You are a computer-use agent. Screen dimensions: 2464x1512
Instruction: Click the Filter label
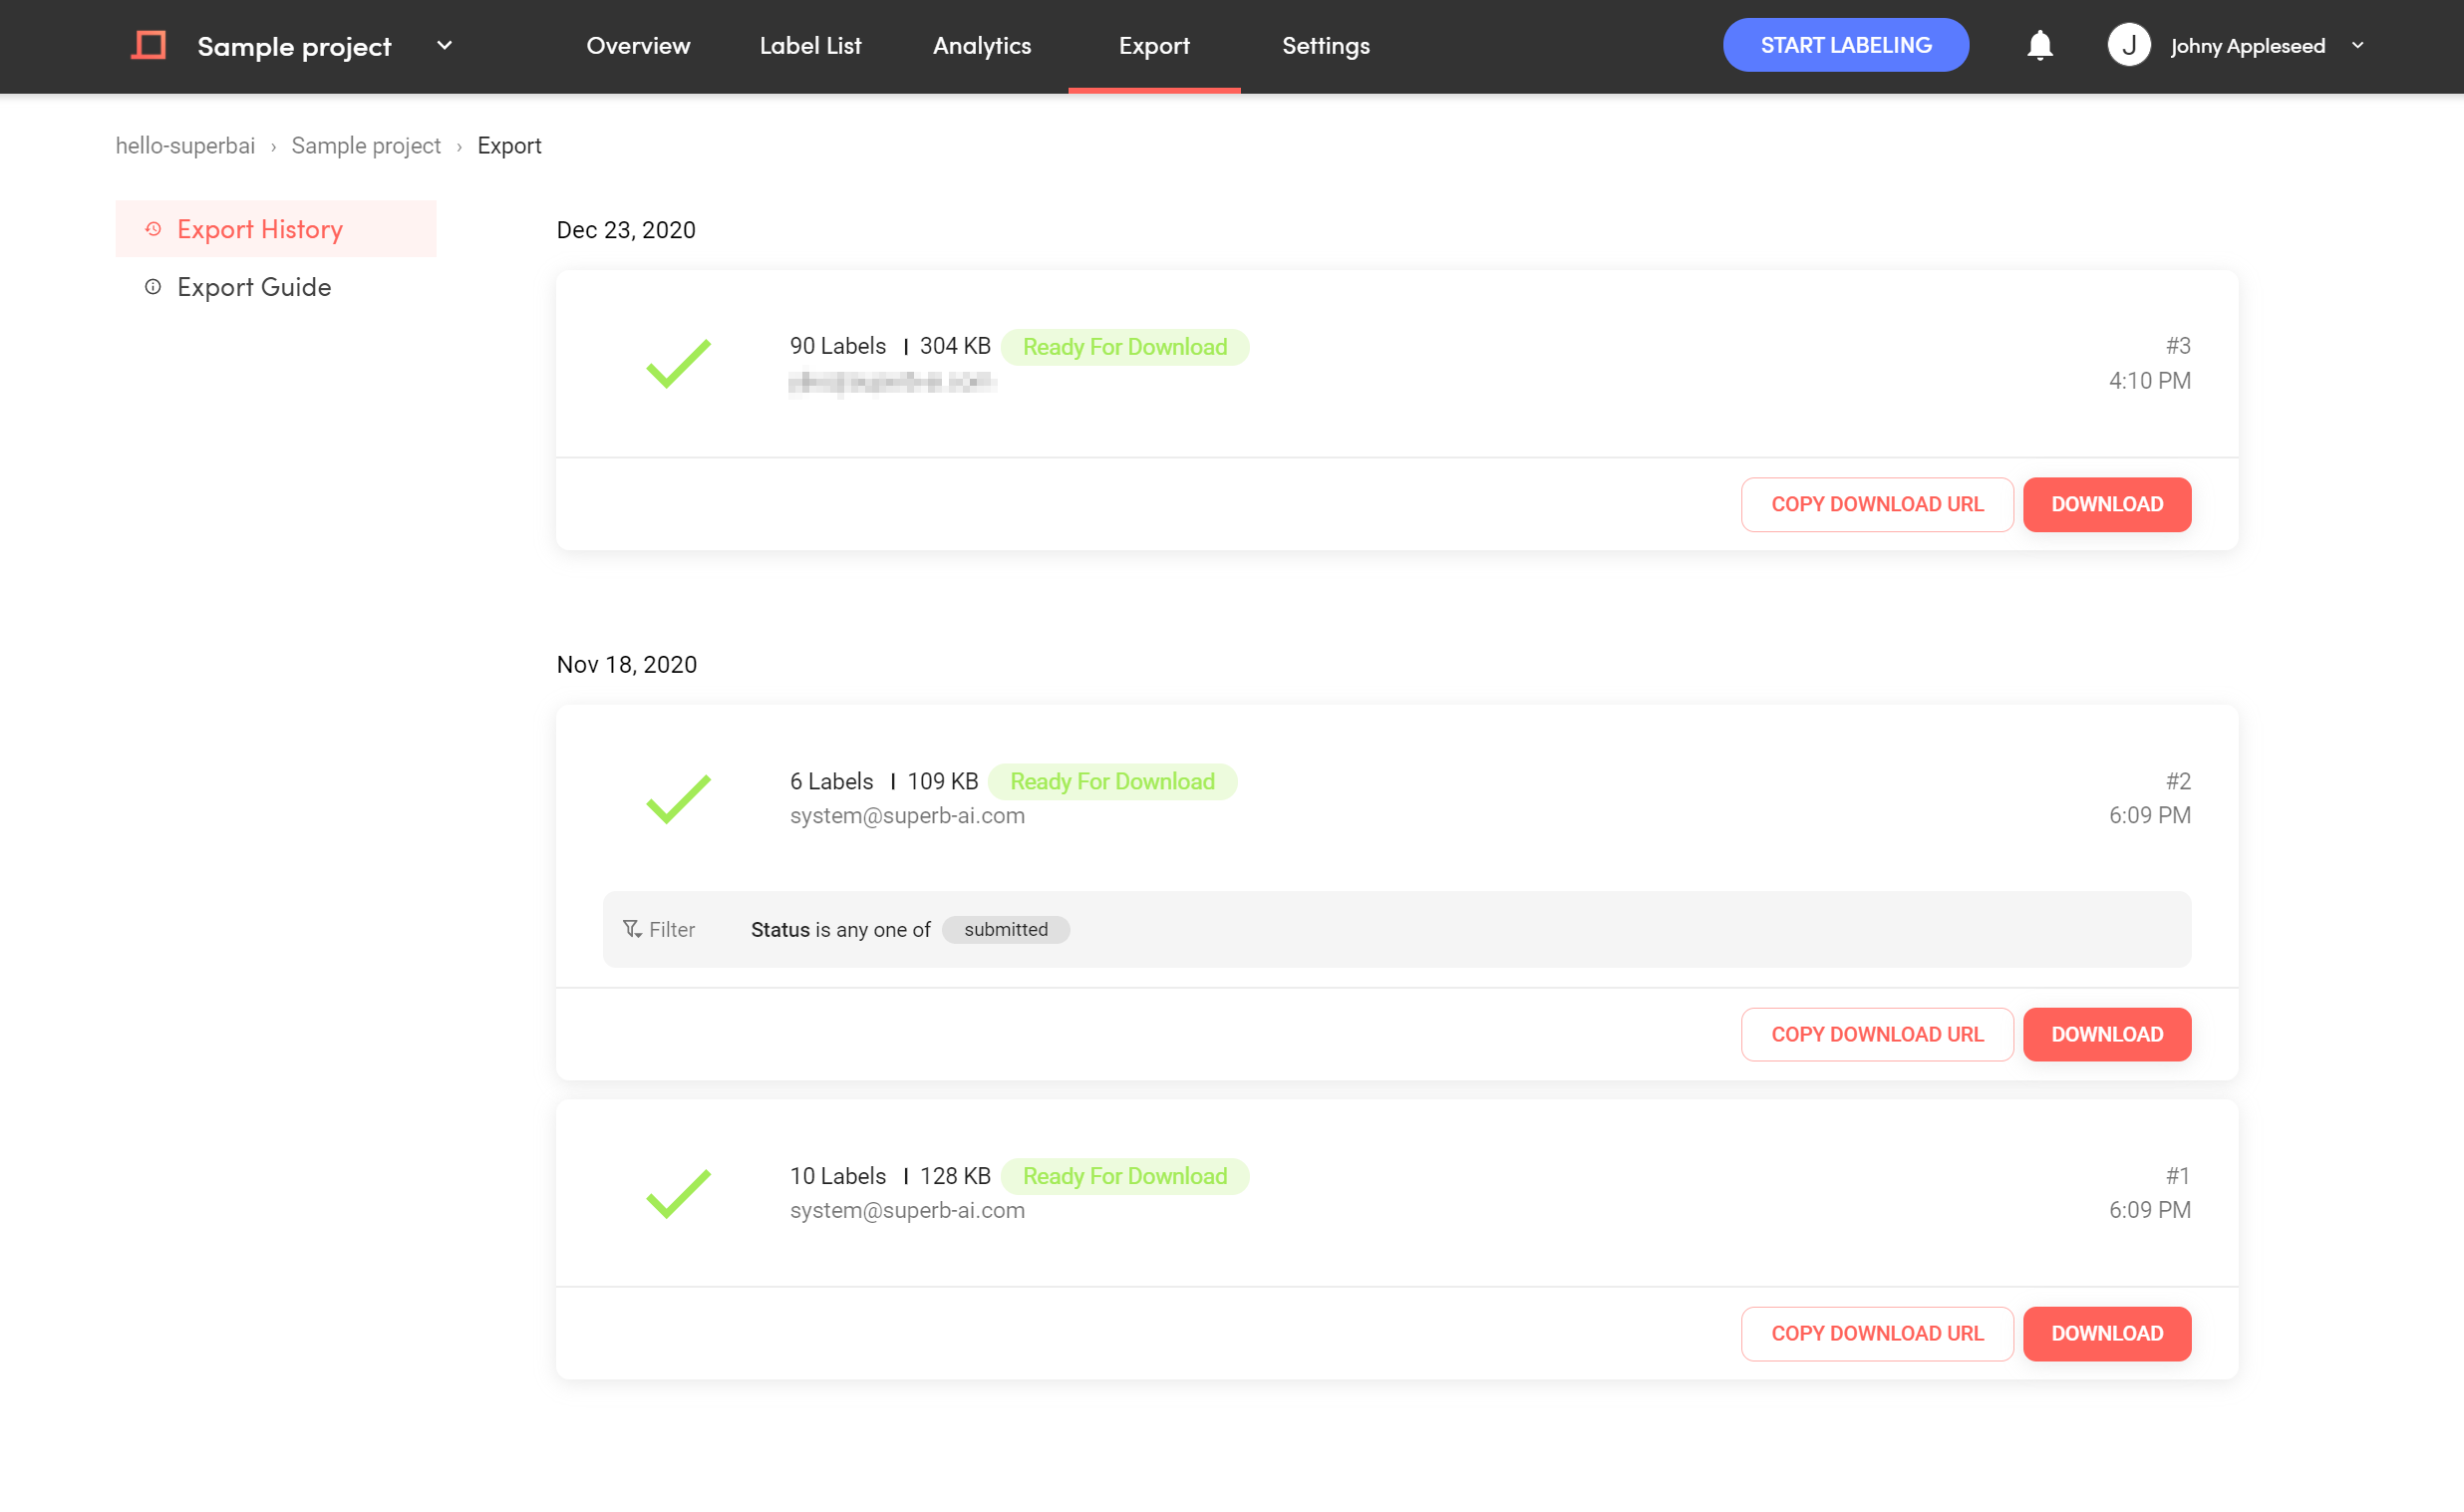pos(672,929)
